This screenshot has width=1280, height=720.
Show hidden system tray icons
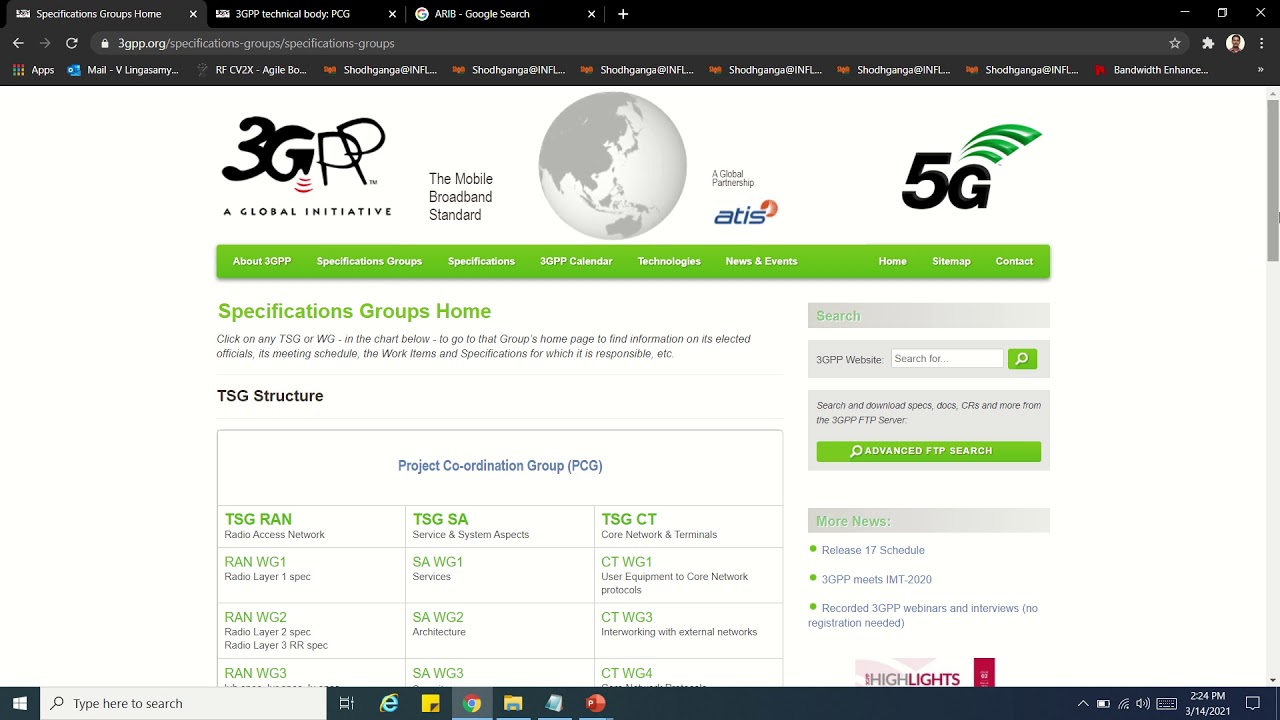(1083, 703)
